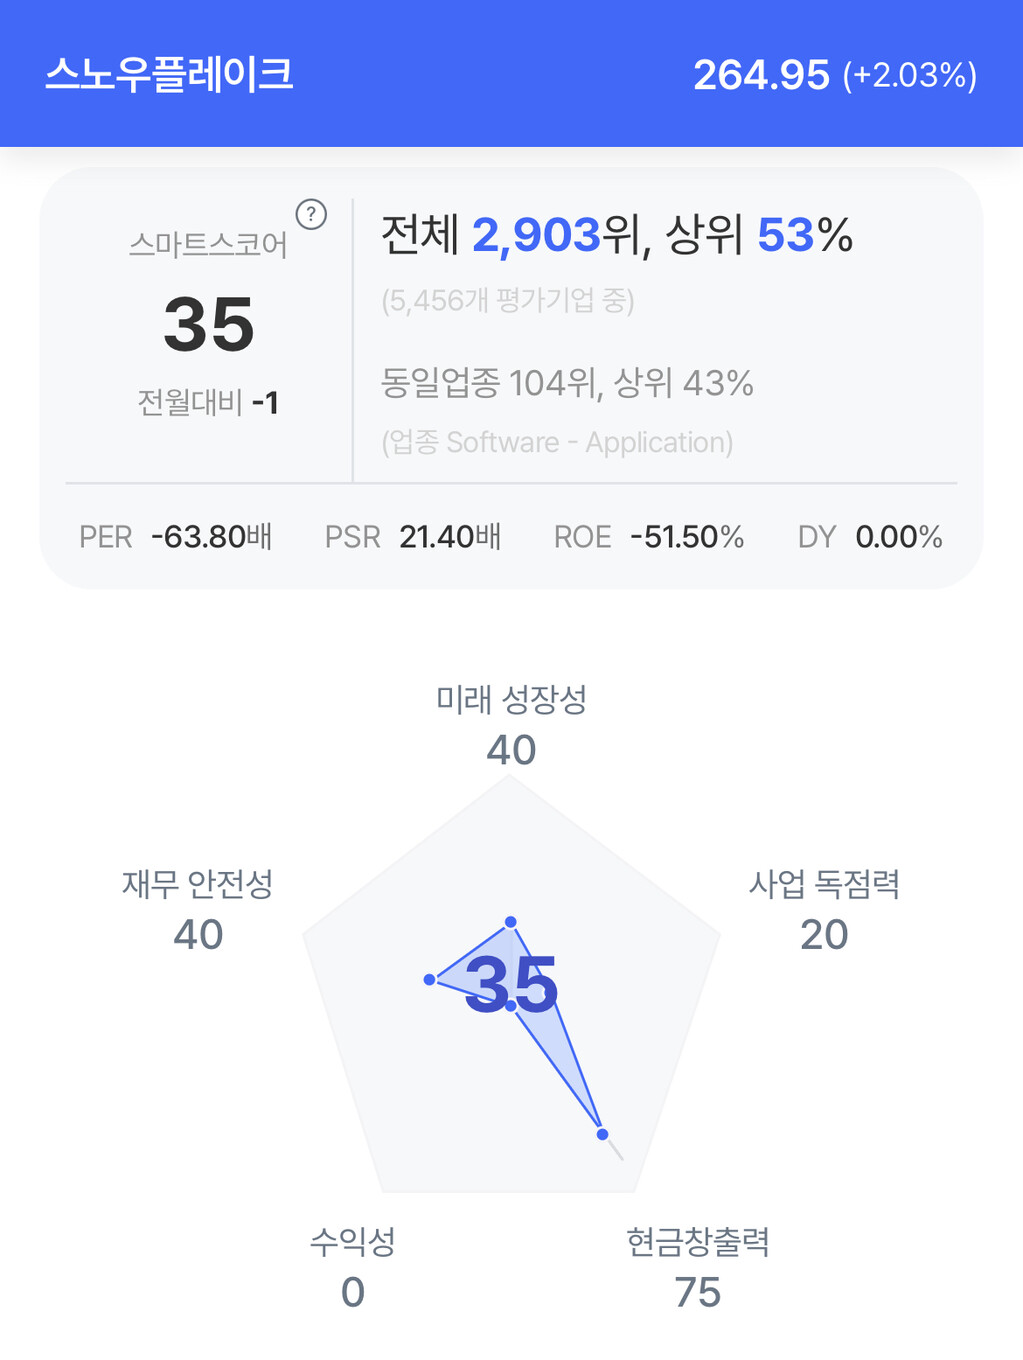Select the 사업 독점력 radar label

824,884
